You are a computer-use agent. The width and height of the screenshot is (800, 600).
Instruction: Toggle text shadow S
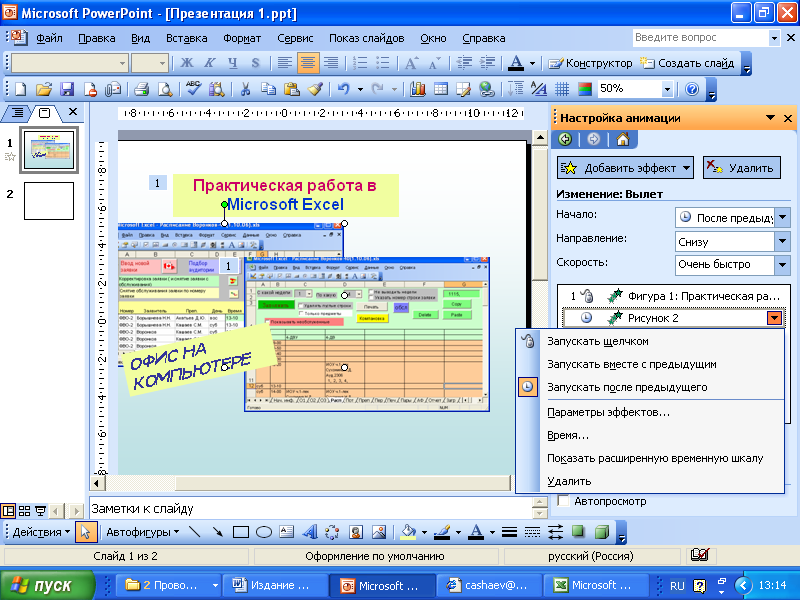pos(256,63)
